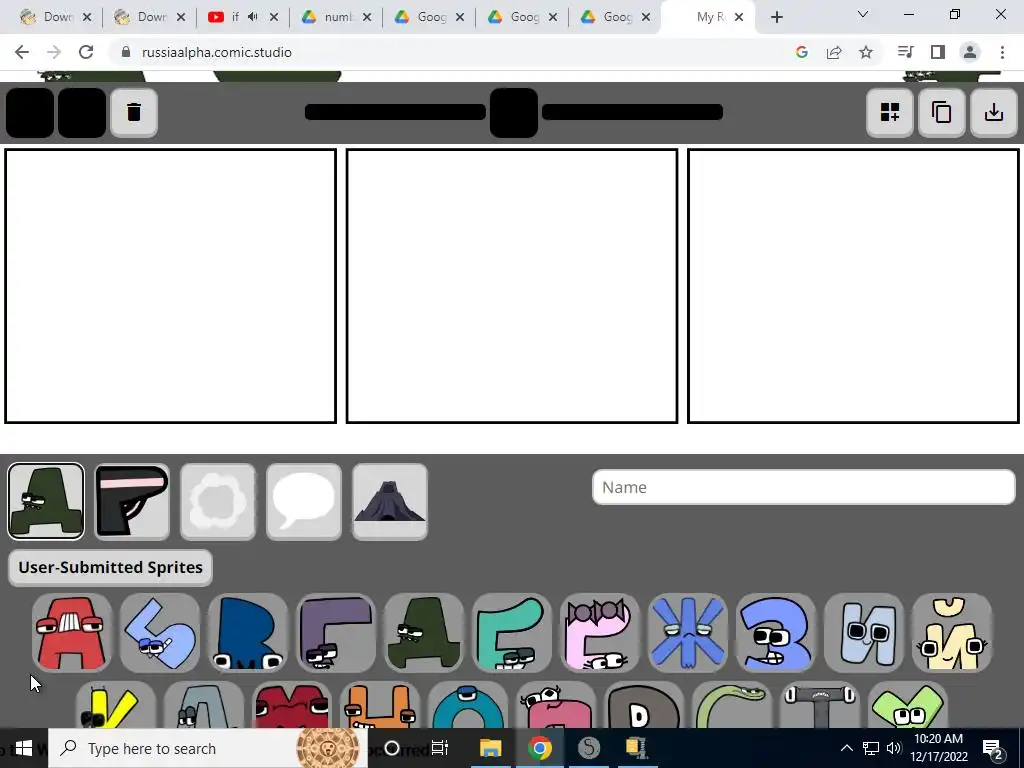Pick the black Р sprite
The width and height of the screenshot is (1024, 768).
coord(644,705)
